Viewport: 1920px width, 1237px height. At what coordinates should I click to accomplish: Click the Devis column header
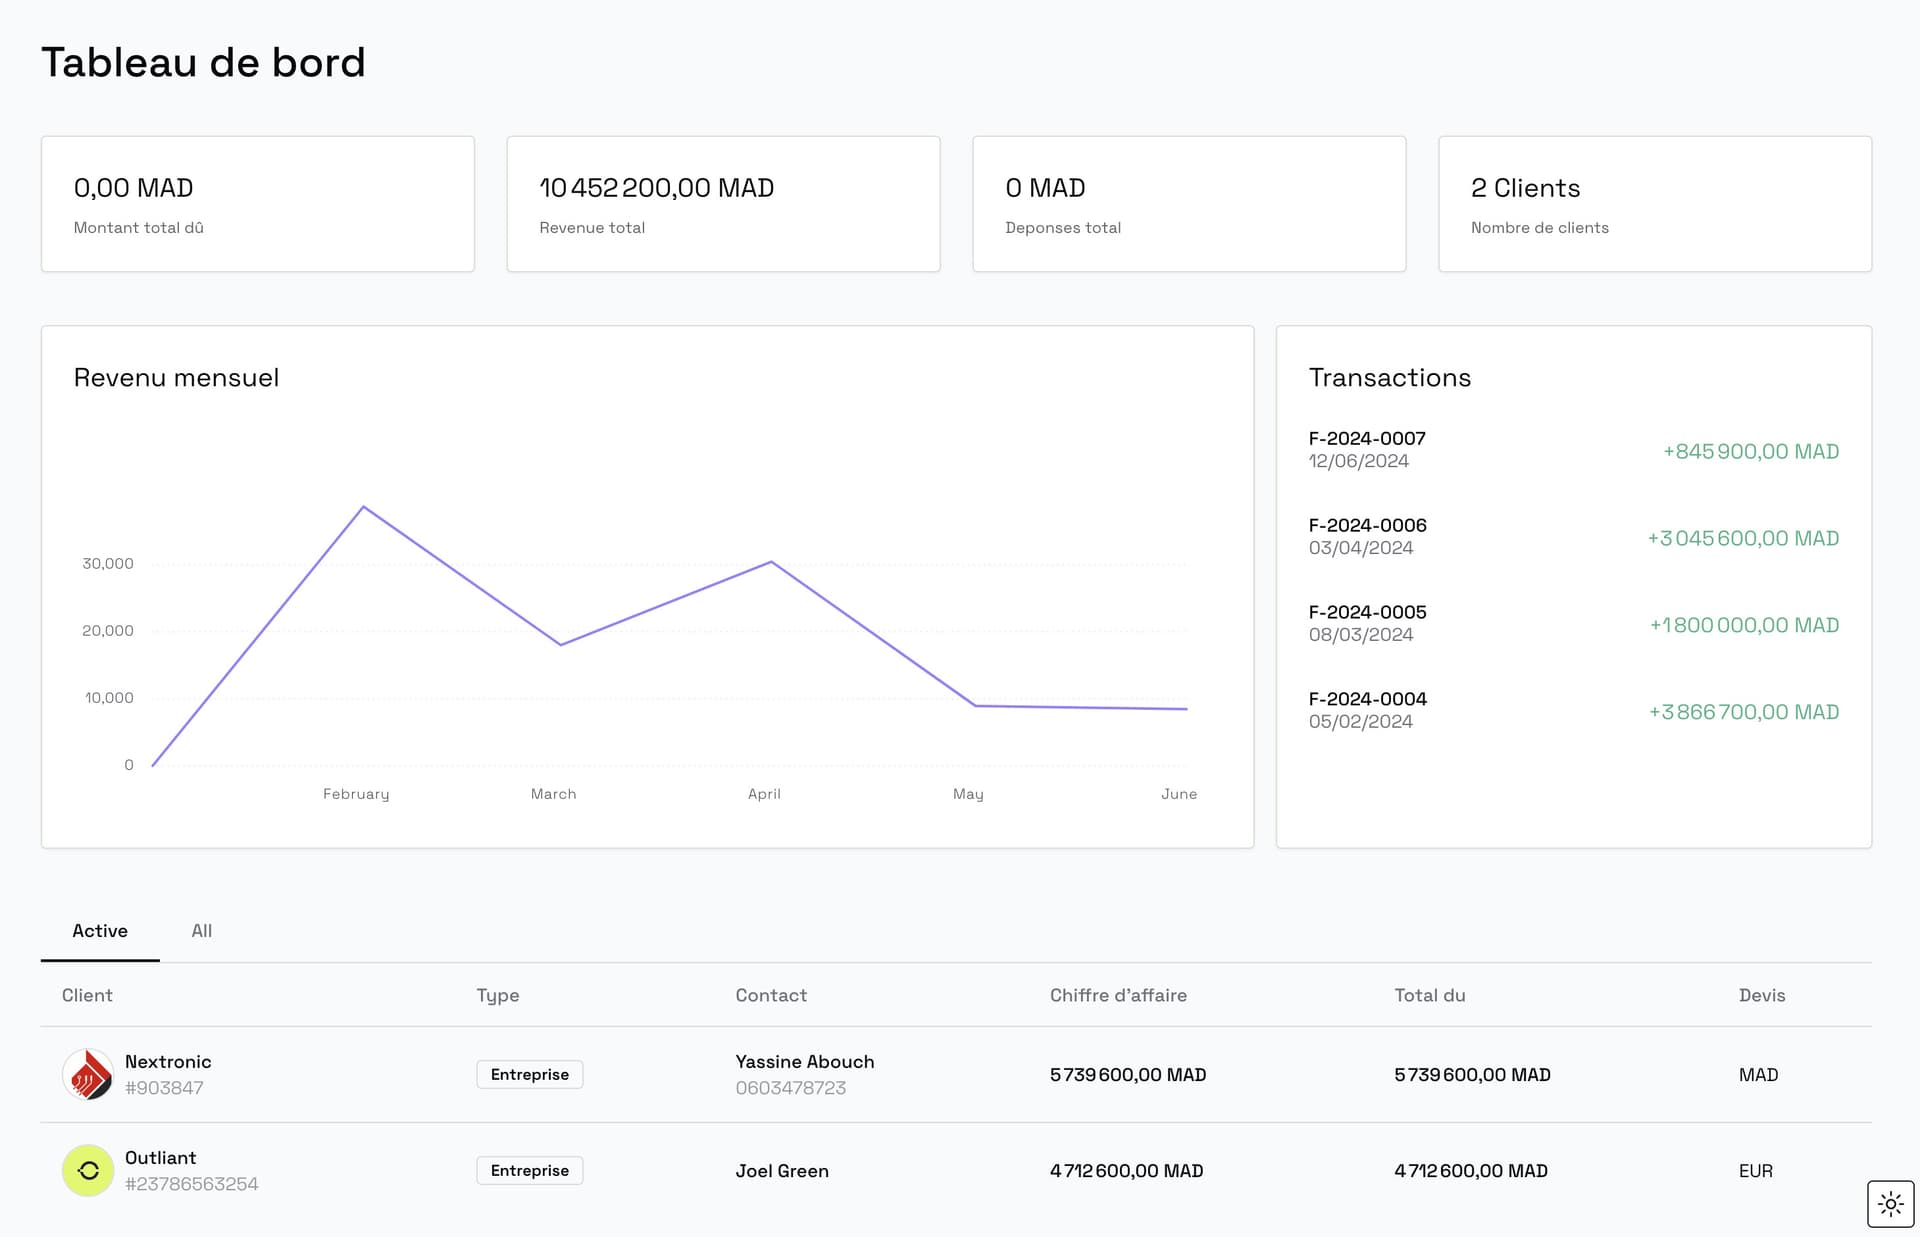(1762, 995)
